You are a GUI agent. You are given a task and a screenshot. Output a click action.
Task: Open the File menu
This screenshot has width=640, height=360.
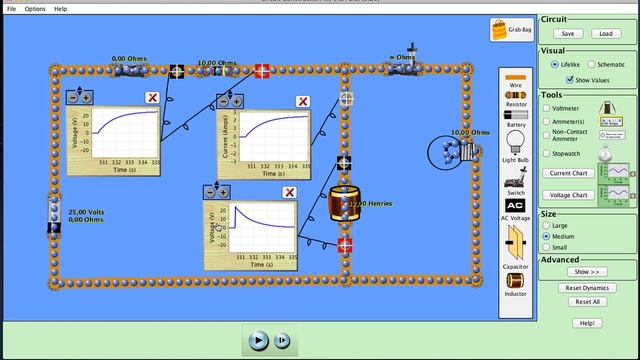[x=11, y=9]
